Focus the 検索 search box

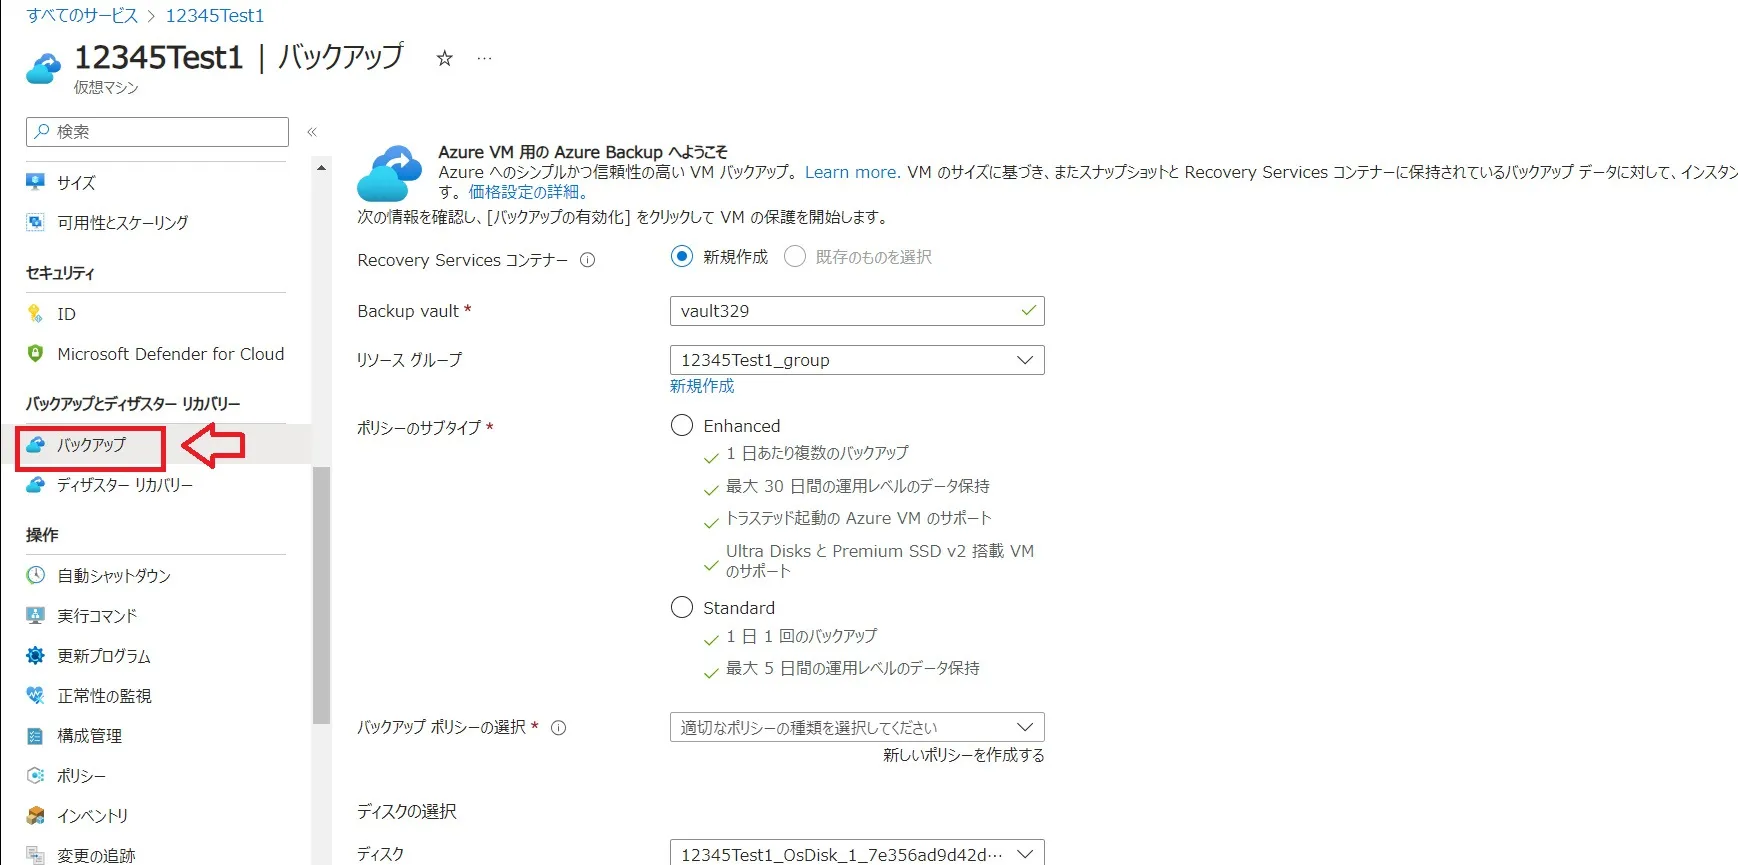tap(157, 132)
